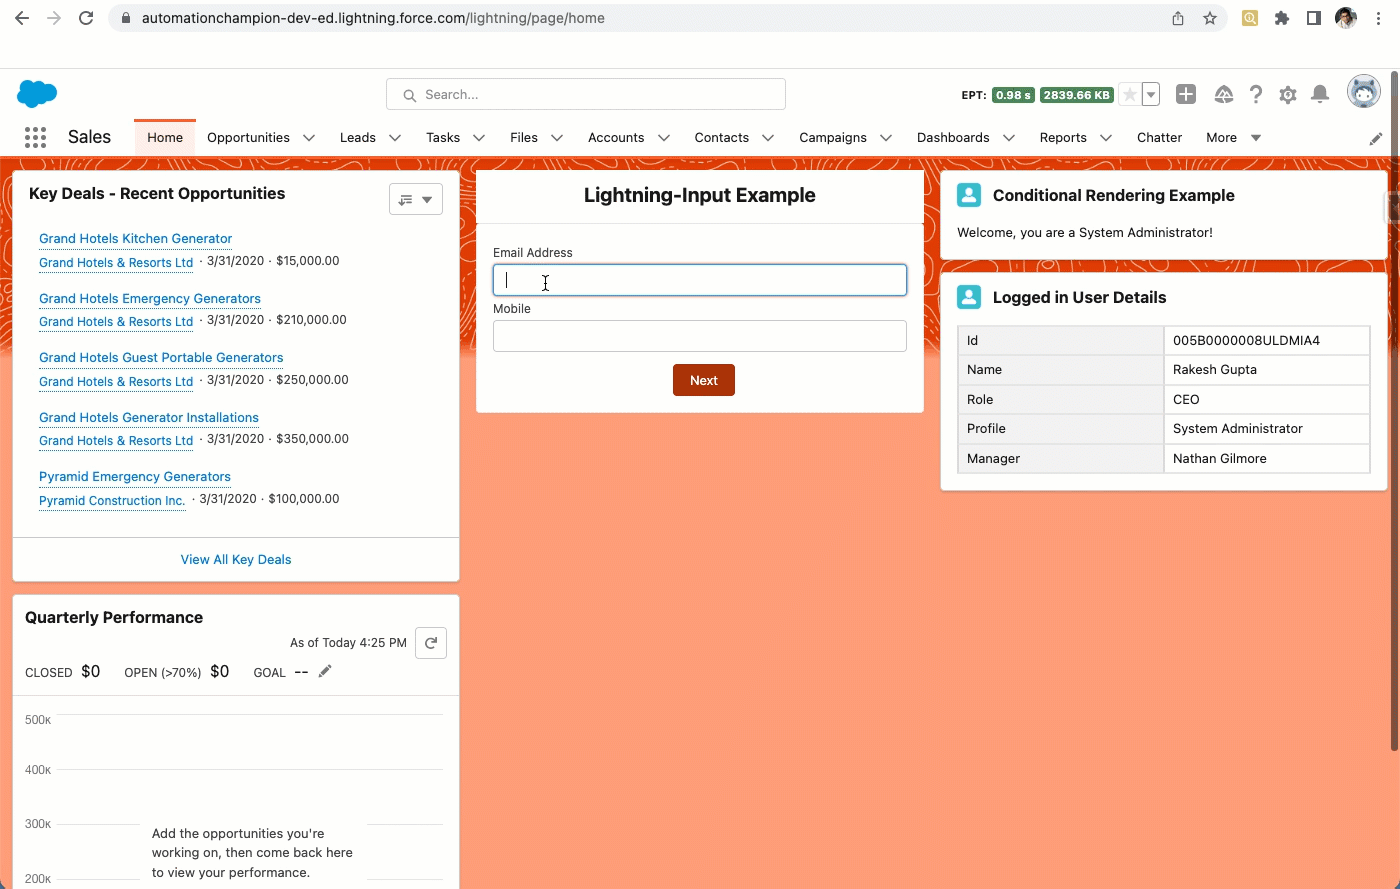
Task: Open the Opportunities tab dropdown chevron
Action: pyautogui.click(x=309, y=137)
